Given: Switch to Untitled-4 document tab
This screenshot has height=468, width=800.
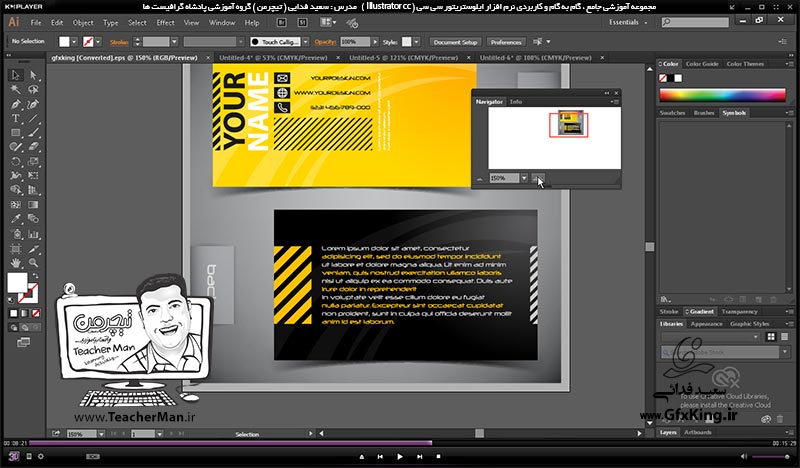Looking at the screenshot, I should click(273, 58).
